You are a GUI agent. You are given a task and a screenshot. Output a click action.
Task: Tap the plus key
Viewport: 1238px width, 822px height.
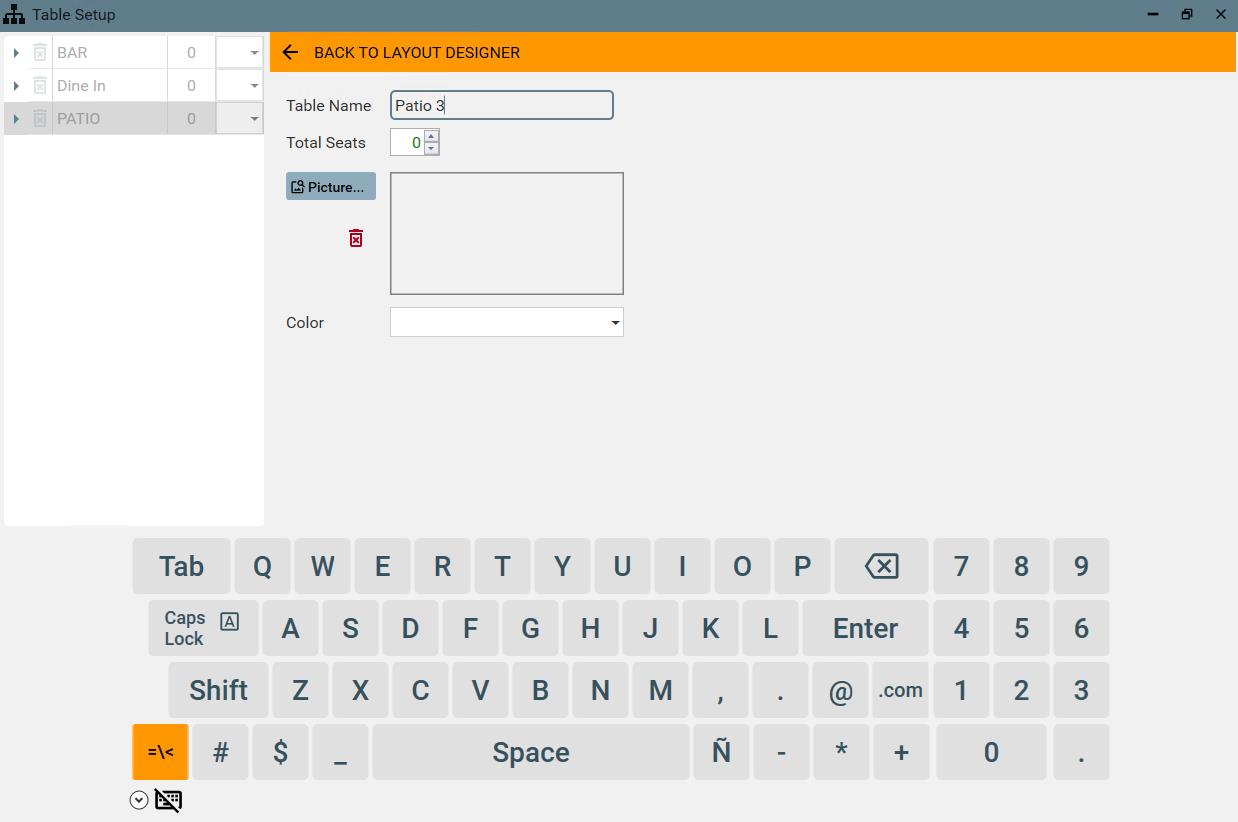(901, 752)
